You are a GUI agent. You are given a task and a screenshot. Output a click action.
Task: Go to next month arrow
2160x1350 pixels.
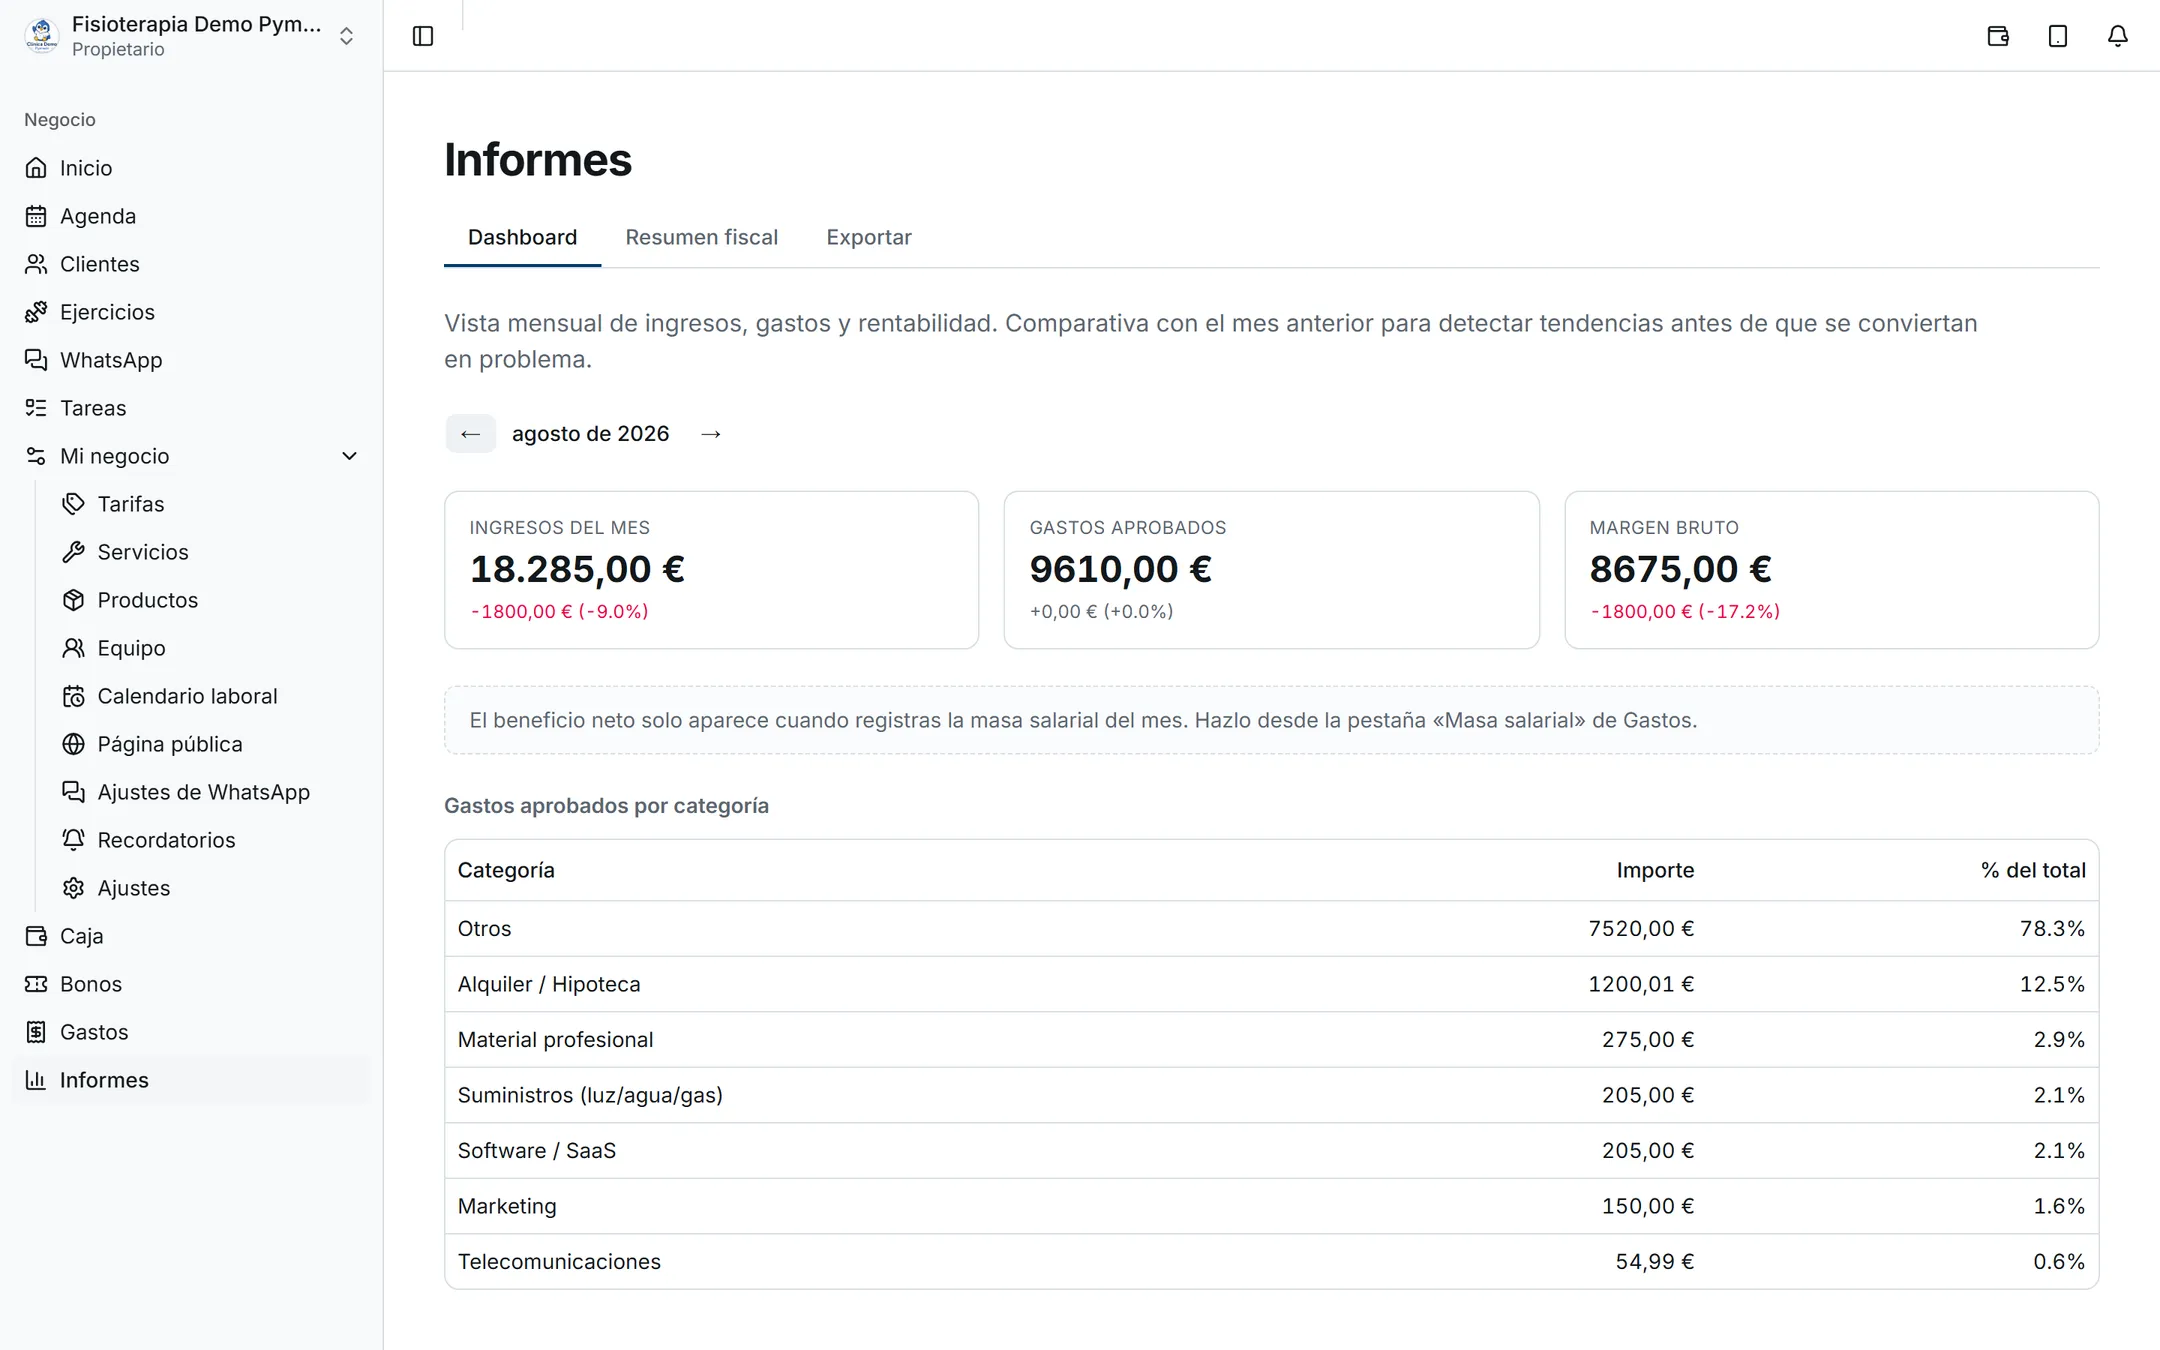coord(711,434)
